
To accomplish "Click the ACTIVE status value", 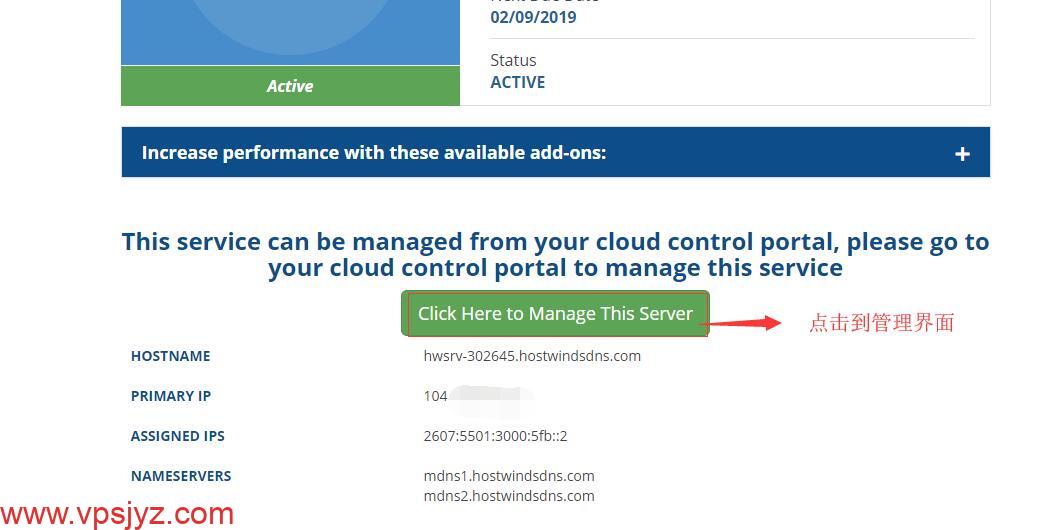I will (518, 82).
